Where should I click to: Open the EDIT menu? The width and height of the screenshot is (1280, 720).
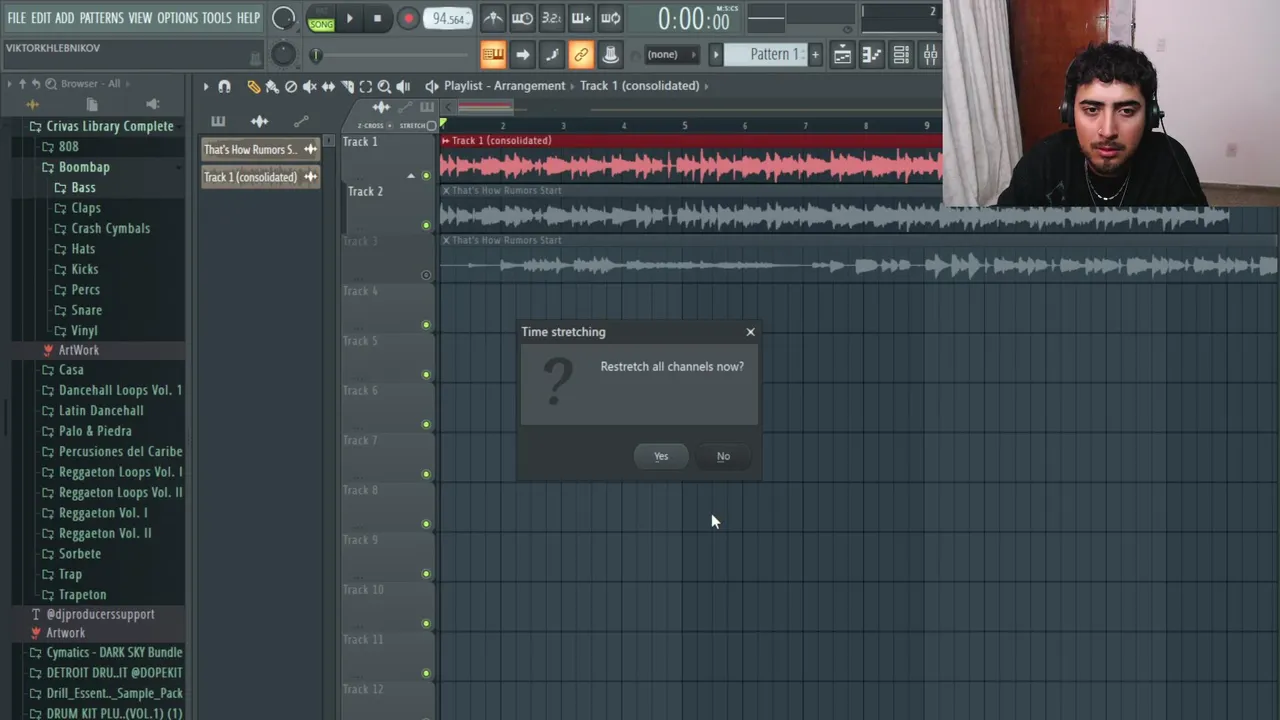(x=41, y=18)
